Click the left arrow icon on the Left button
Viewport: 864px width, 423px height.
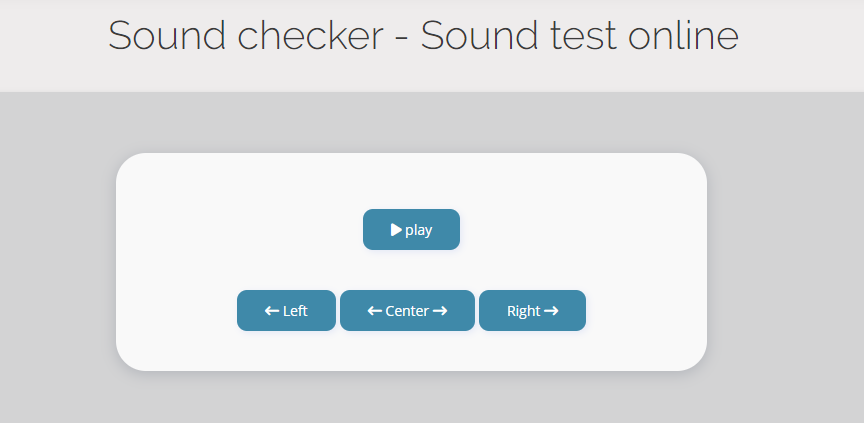(x=271, y=311)
